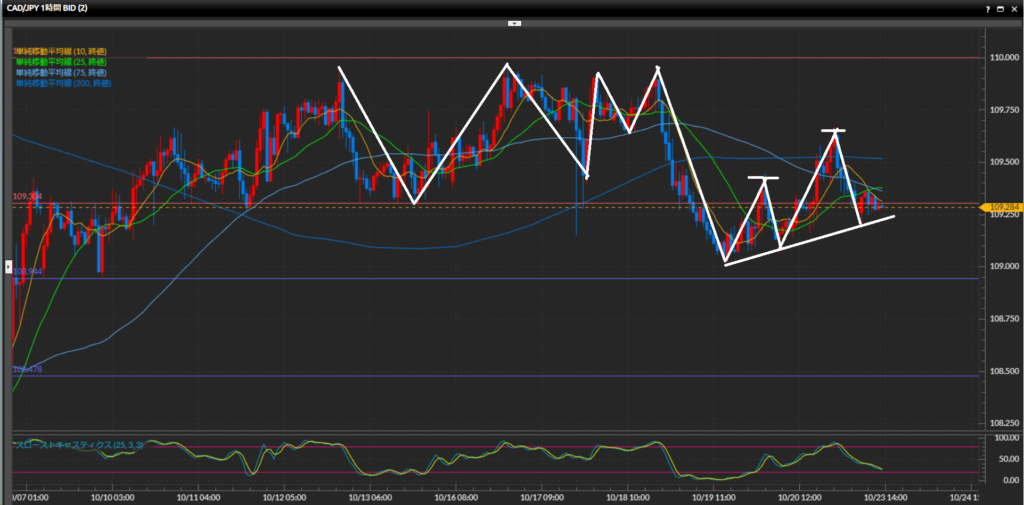The image size is (1024, 505).
Task: Select the horizontal line labeled 108.944
Action: [x=500, y=279]
